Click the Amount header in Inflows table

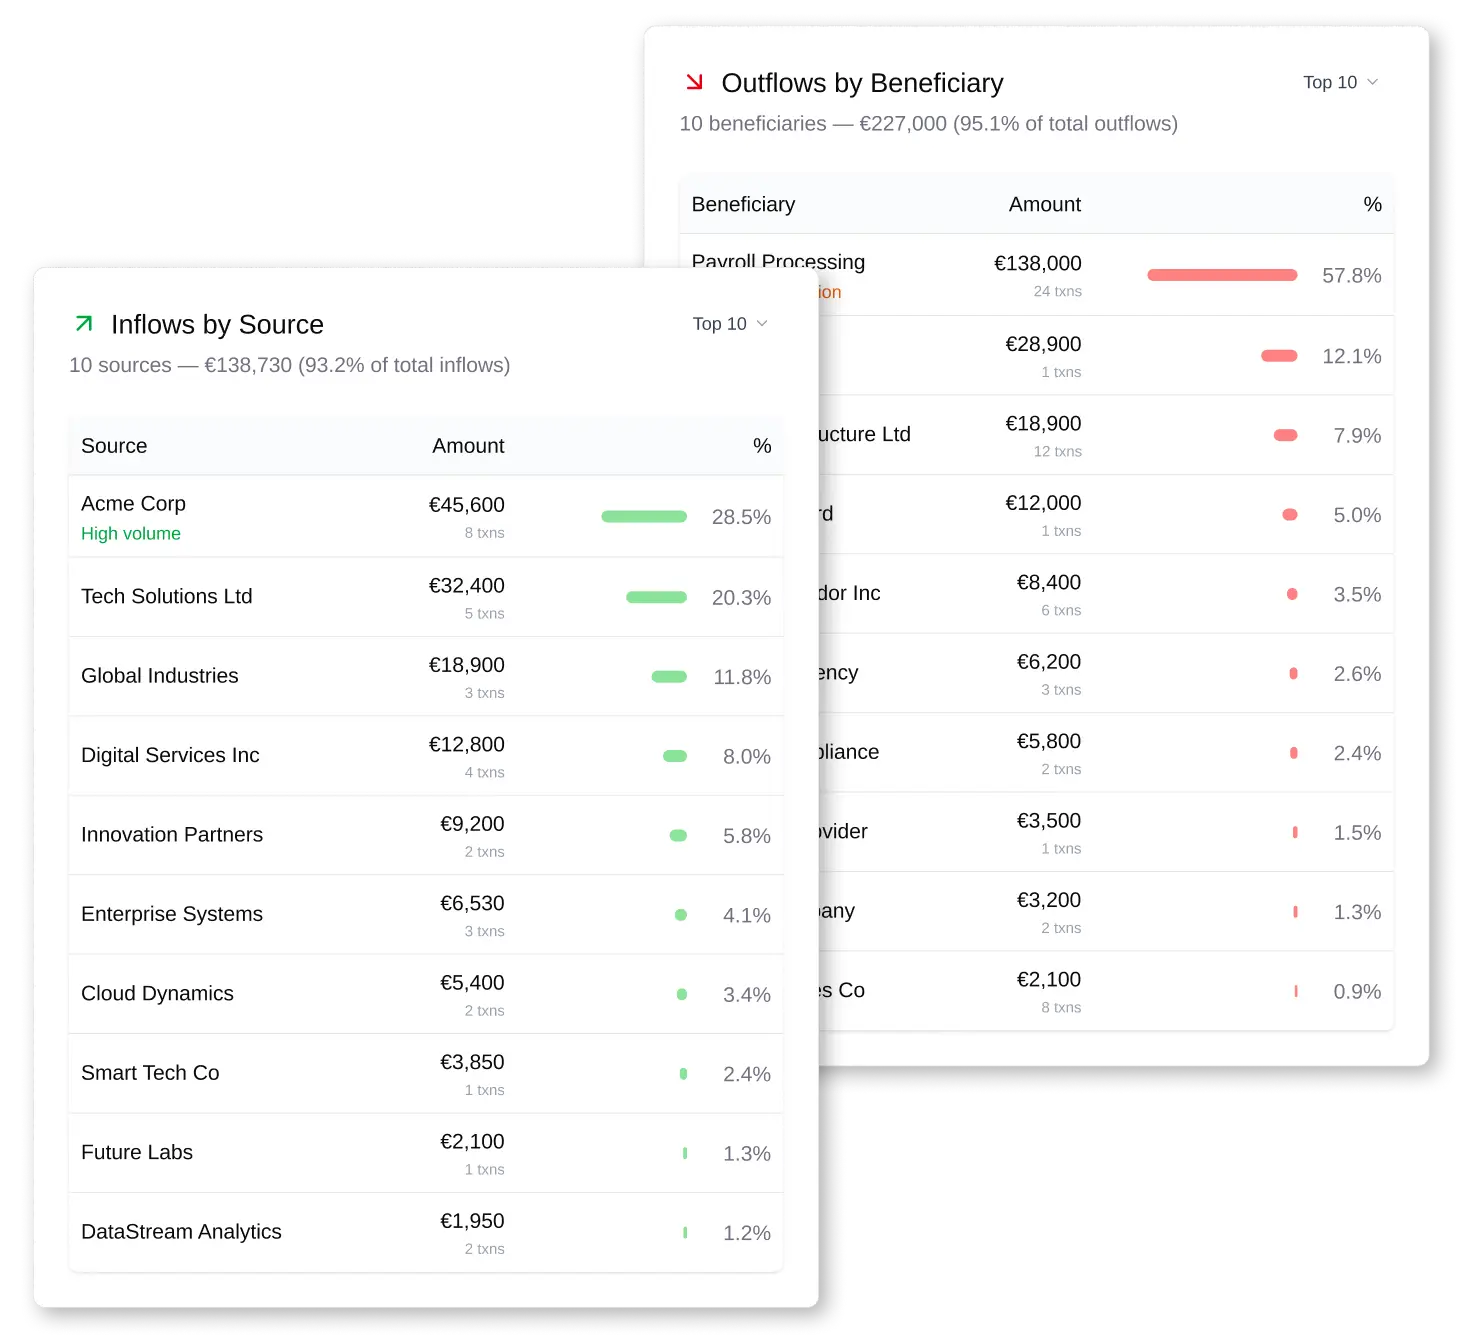pyautogui.click(x=468, y=446)
